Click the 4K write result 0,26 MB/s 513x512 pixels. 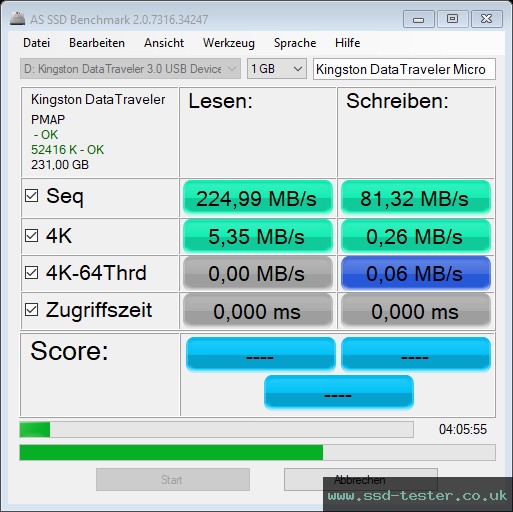click(416, 236)
